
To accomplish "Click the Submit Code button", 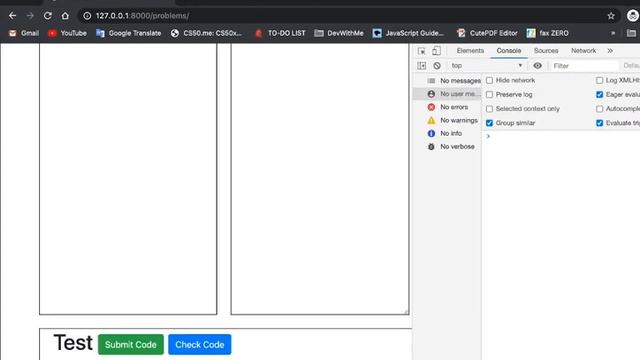I will (131, 344).
